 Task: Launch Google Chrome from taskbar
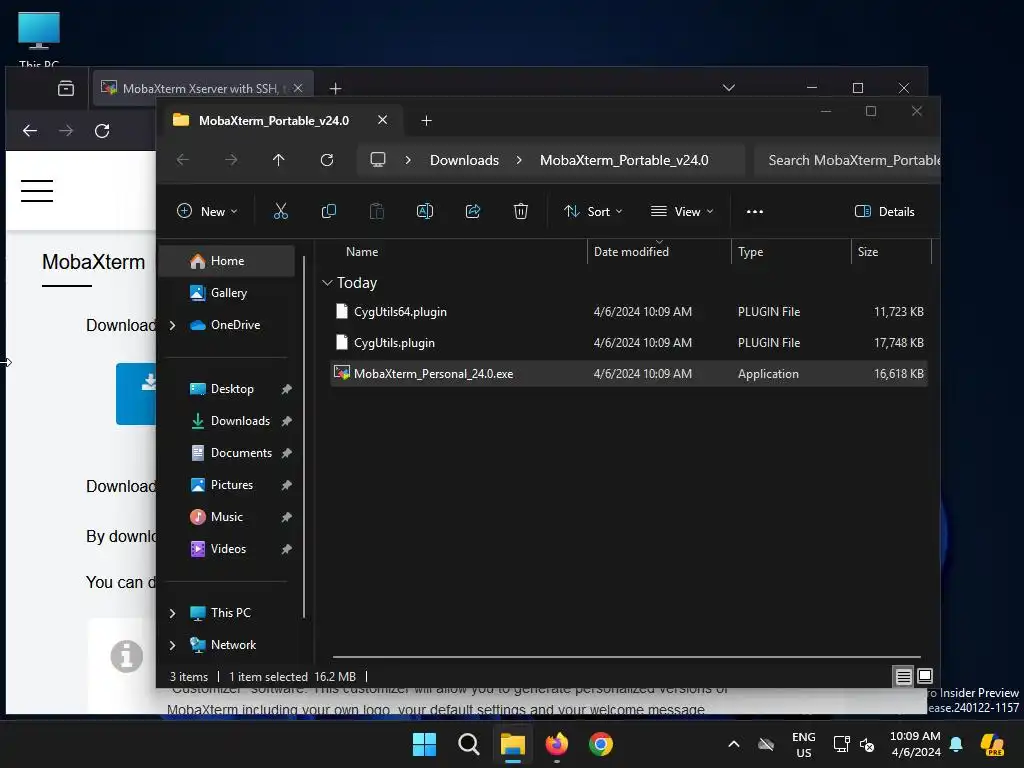pos(601,744)
